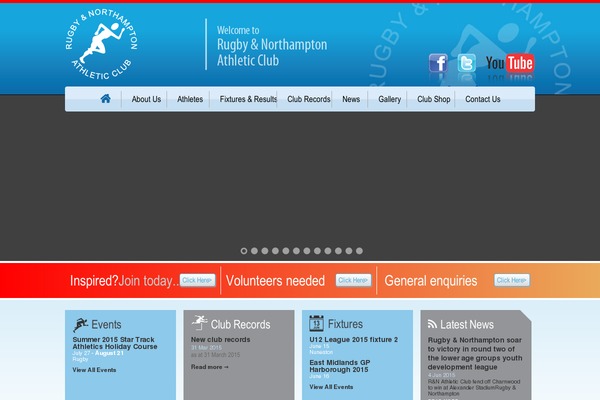Open Summer 2015 Star Track Athletics Holiday Course
600x400 pixels.
click(115, 343)
